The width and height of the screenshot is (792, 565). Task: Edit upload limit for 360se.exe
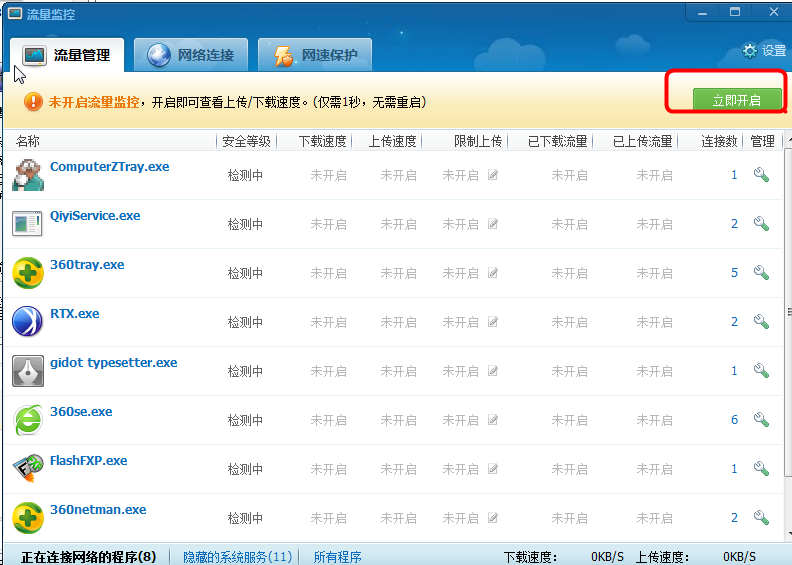click(493, 420)
